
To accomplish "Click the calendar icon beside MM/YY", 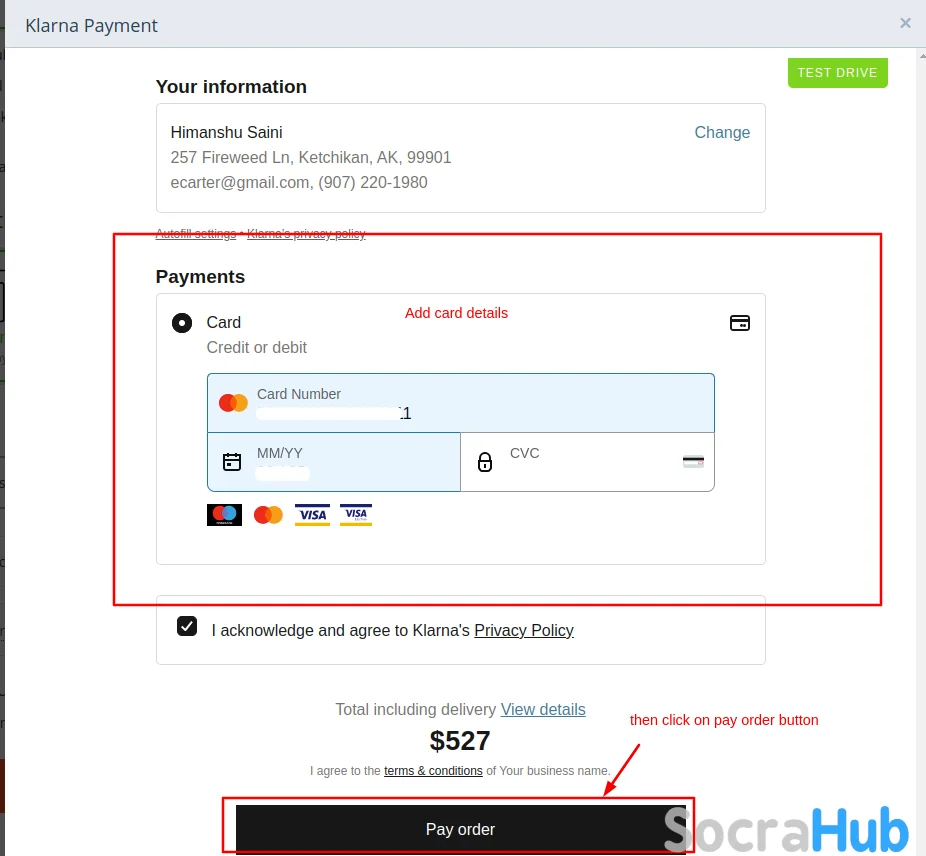I will pos(232,461).
